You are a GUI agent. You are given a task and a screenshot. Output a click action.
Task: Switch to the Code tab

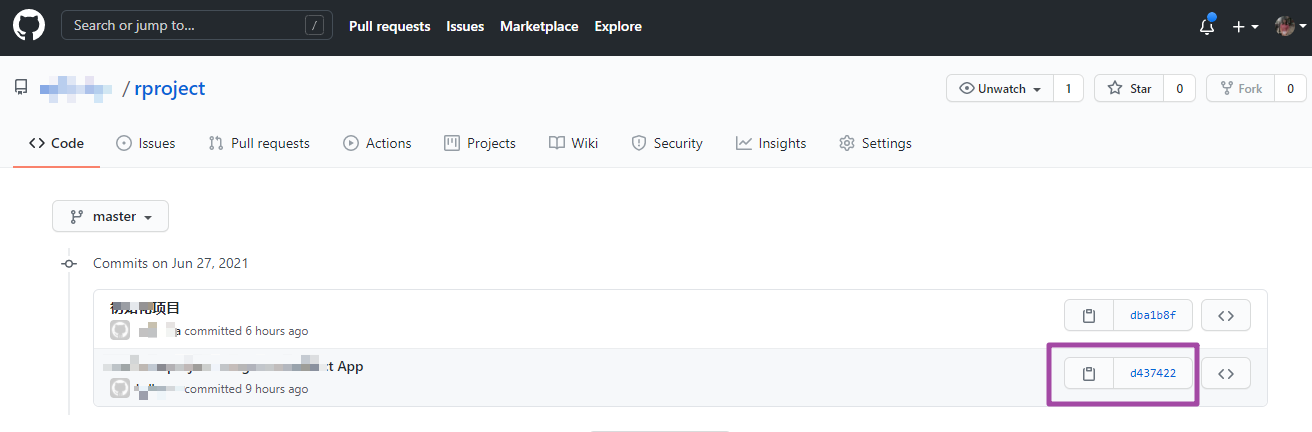[x=56, y=143]
